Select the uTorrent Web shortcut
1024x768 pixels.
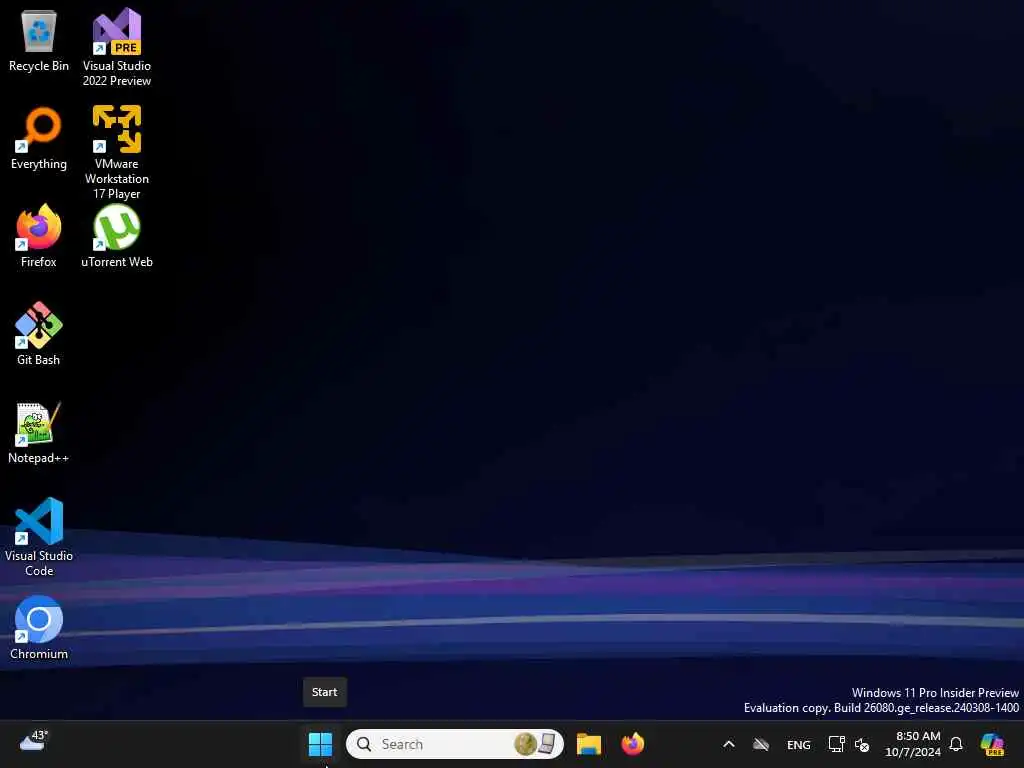pyautogui.click(x=117, y=236)
